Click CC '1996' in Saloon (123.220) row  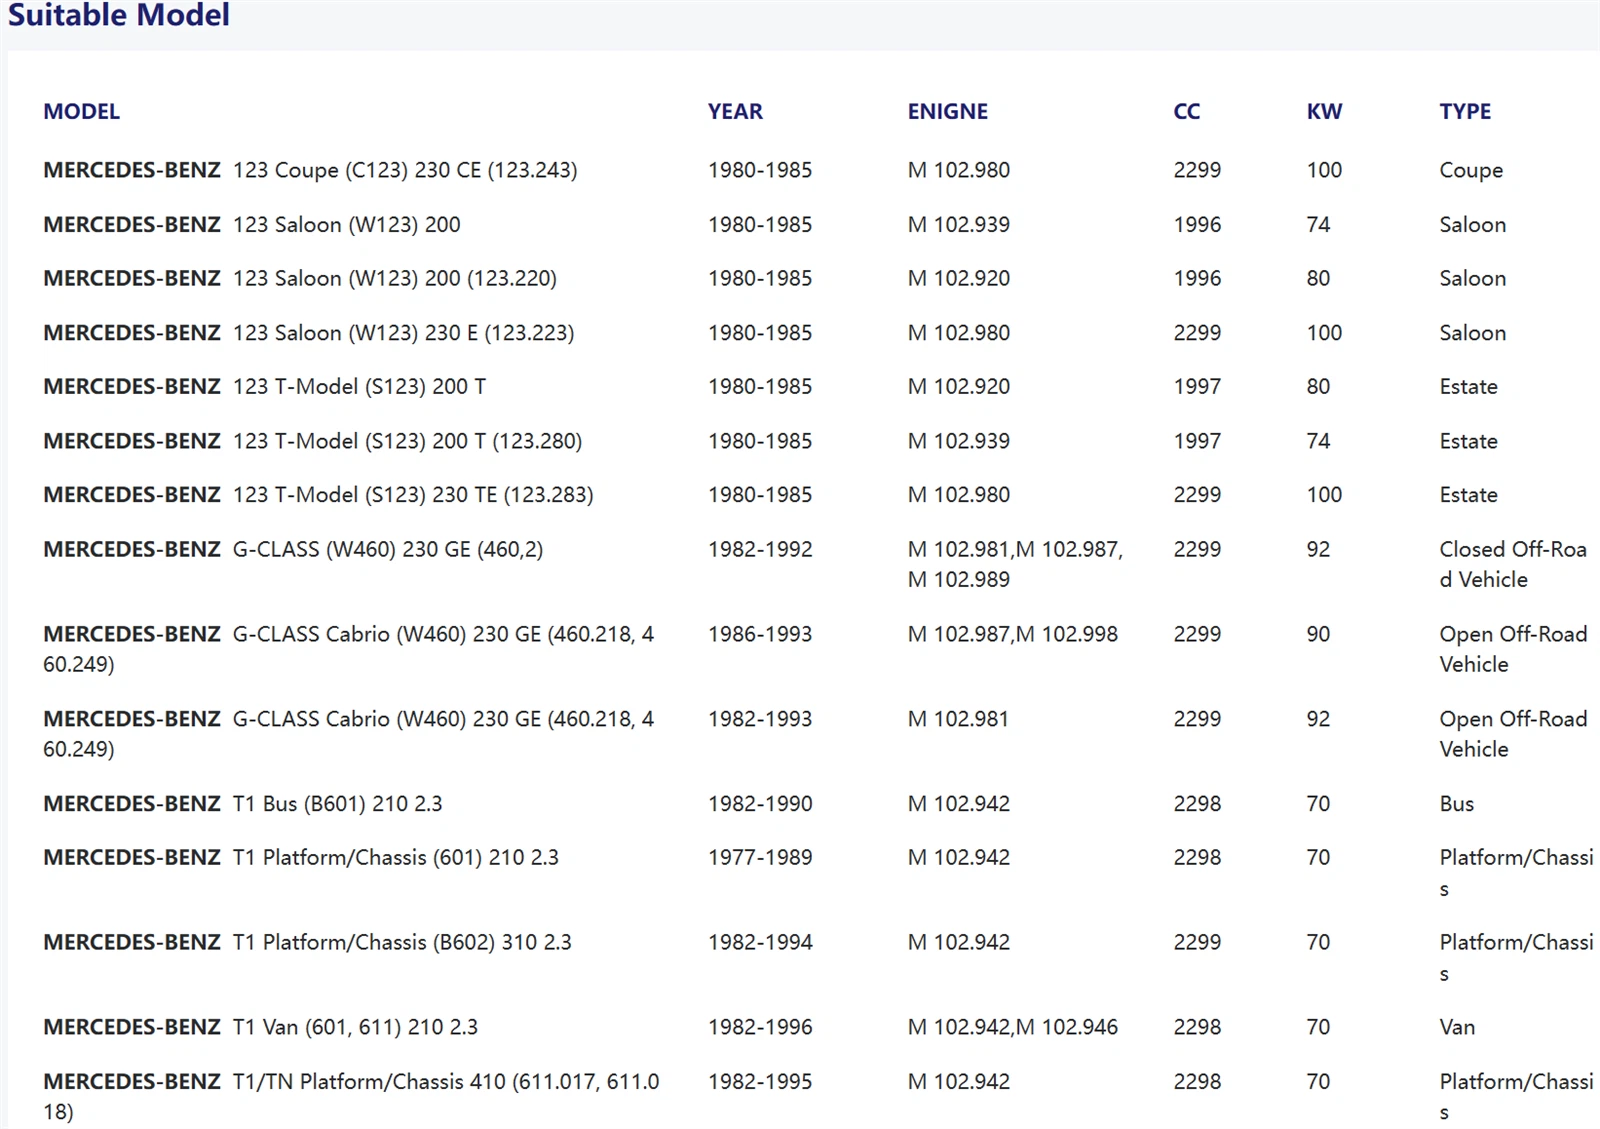[x=1197, y=279]
